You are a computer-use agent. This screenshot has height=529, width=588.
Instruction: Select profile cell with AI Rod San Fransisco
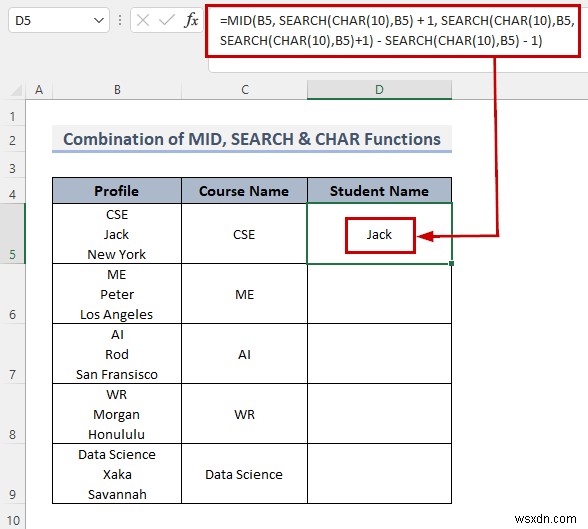tap(117, 354)
